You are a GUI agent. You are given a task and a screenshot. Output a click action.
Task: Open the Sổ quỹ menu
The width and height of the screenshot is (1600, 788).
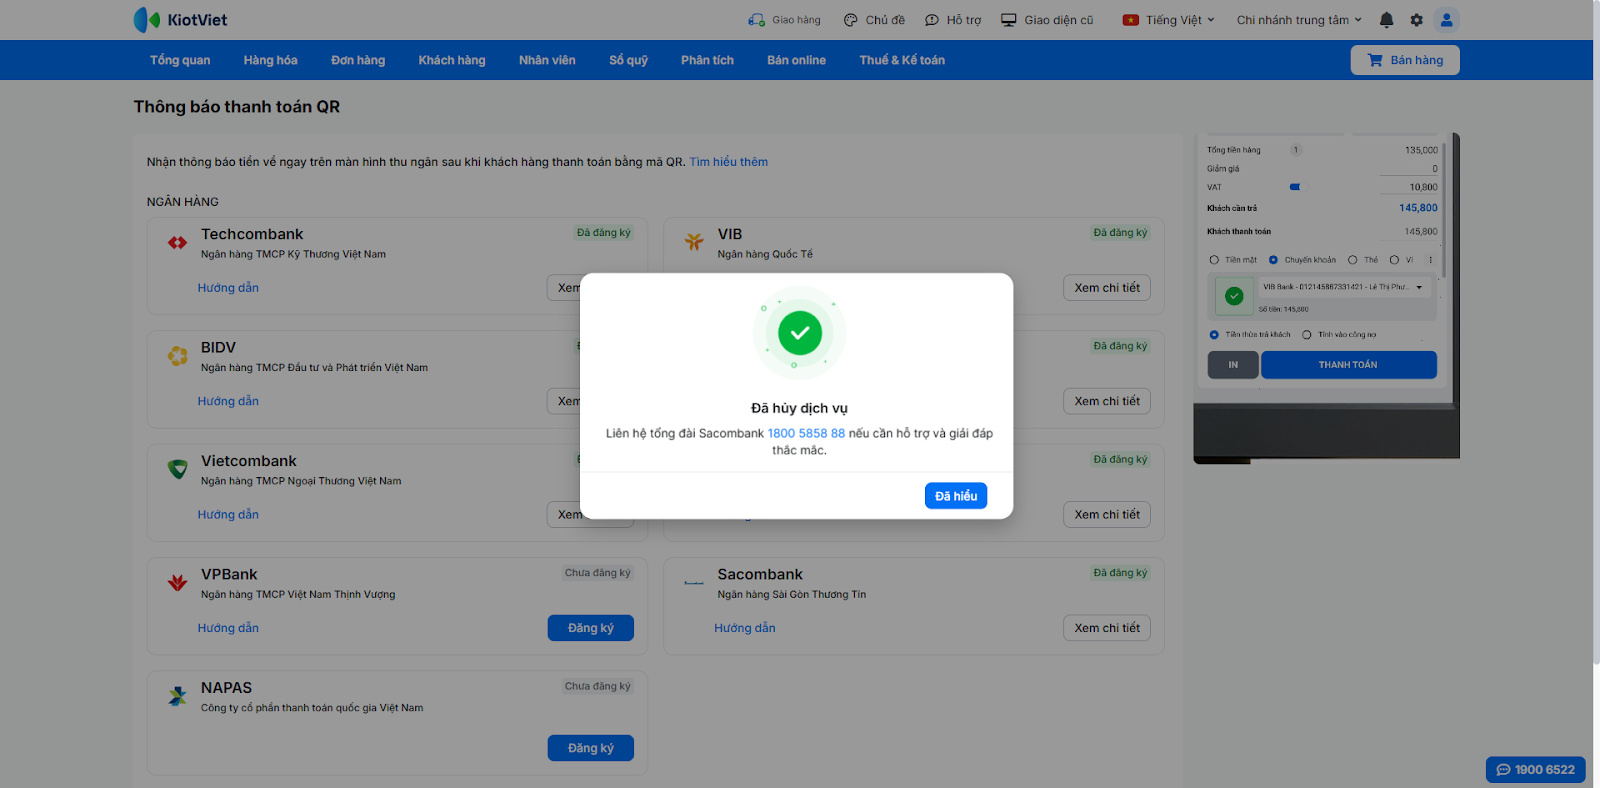click(628, 60)
